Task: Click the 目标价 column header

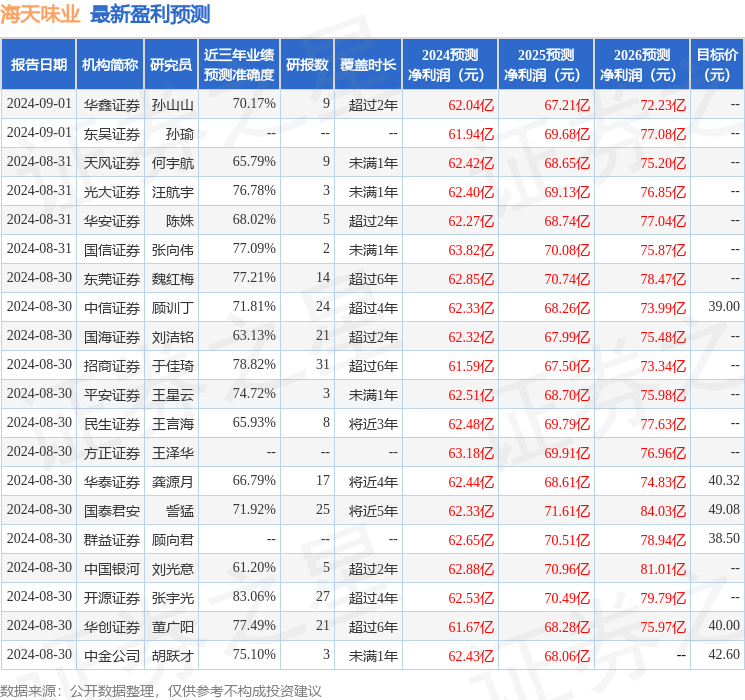Action: pos(717,65)
